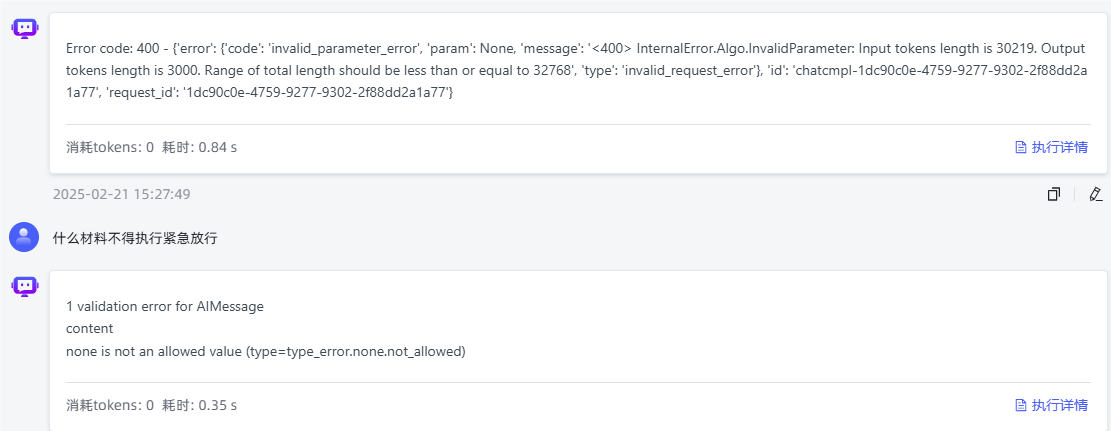The height and width of the screenshot is (431, 1111).
Task: Click the pencil edit icon beside the timestamp
Action: (1095, 194)
